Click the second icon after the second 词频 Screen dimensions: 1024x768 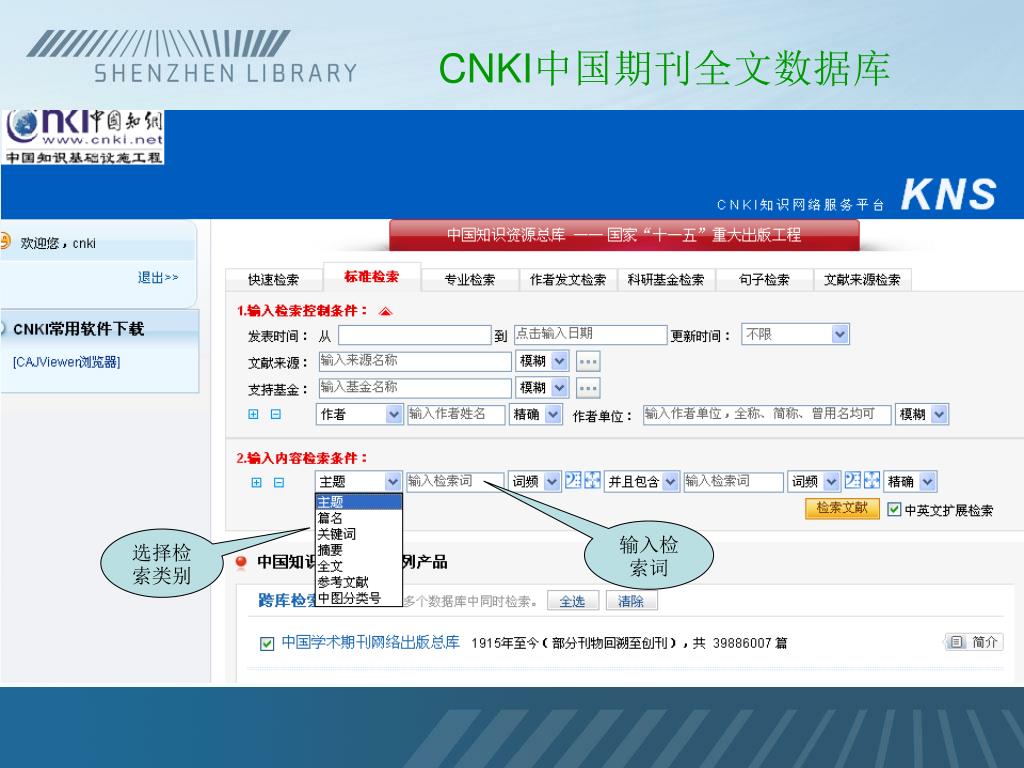(872, 481)
